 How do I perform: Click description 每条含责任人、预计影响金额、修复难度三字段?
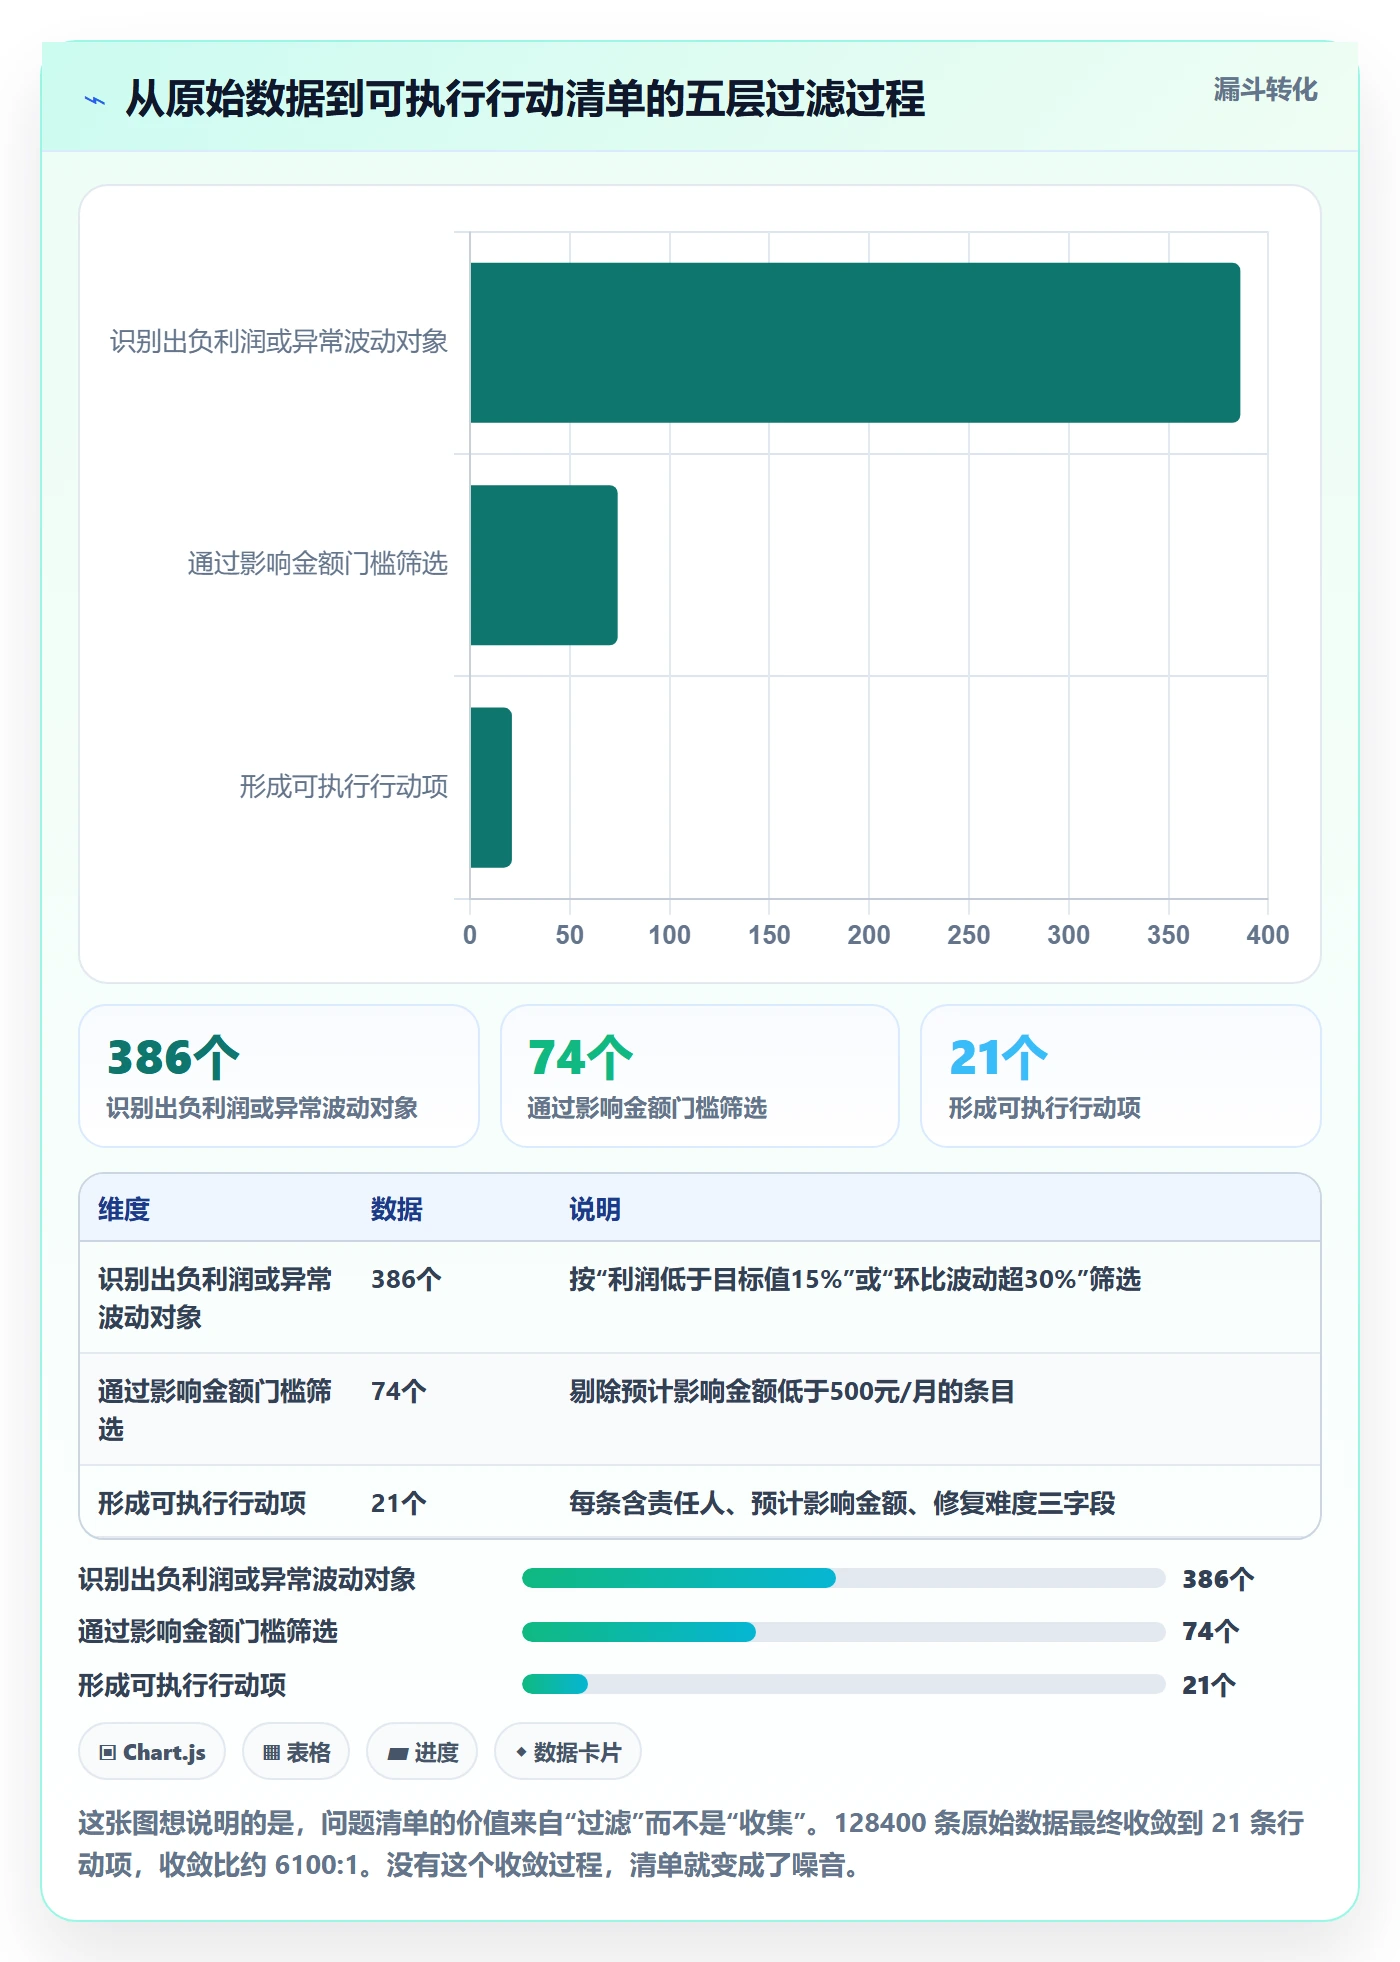[842, 1503]
